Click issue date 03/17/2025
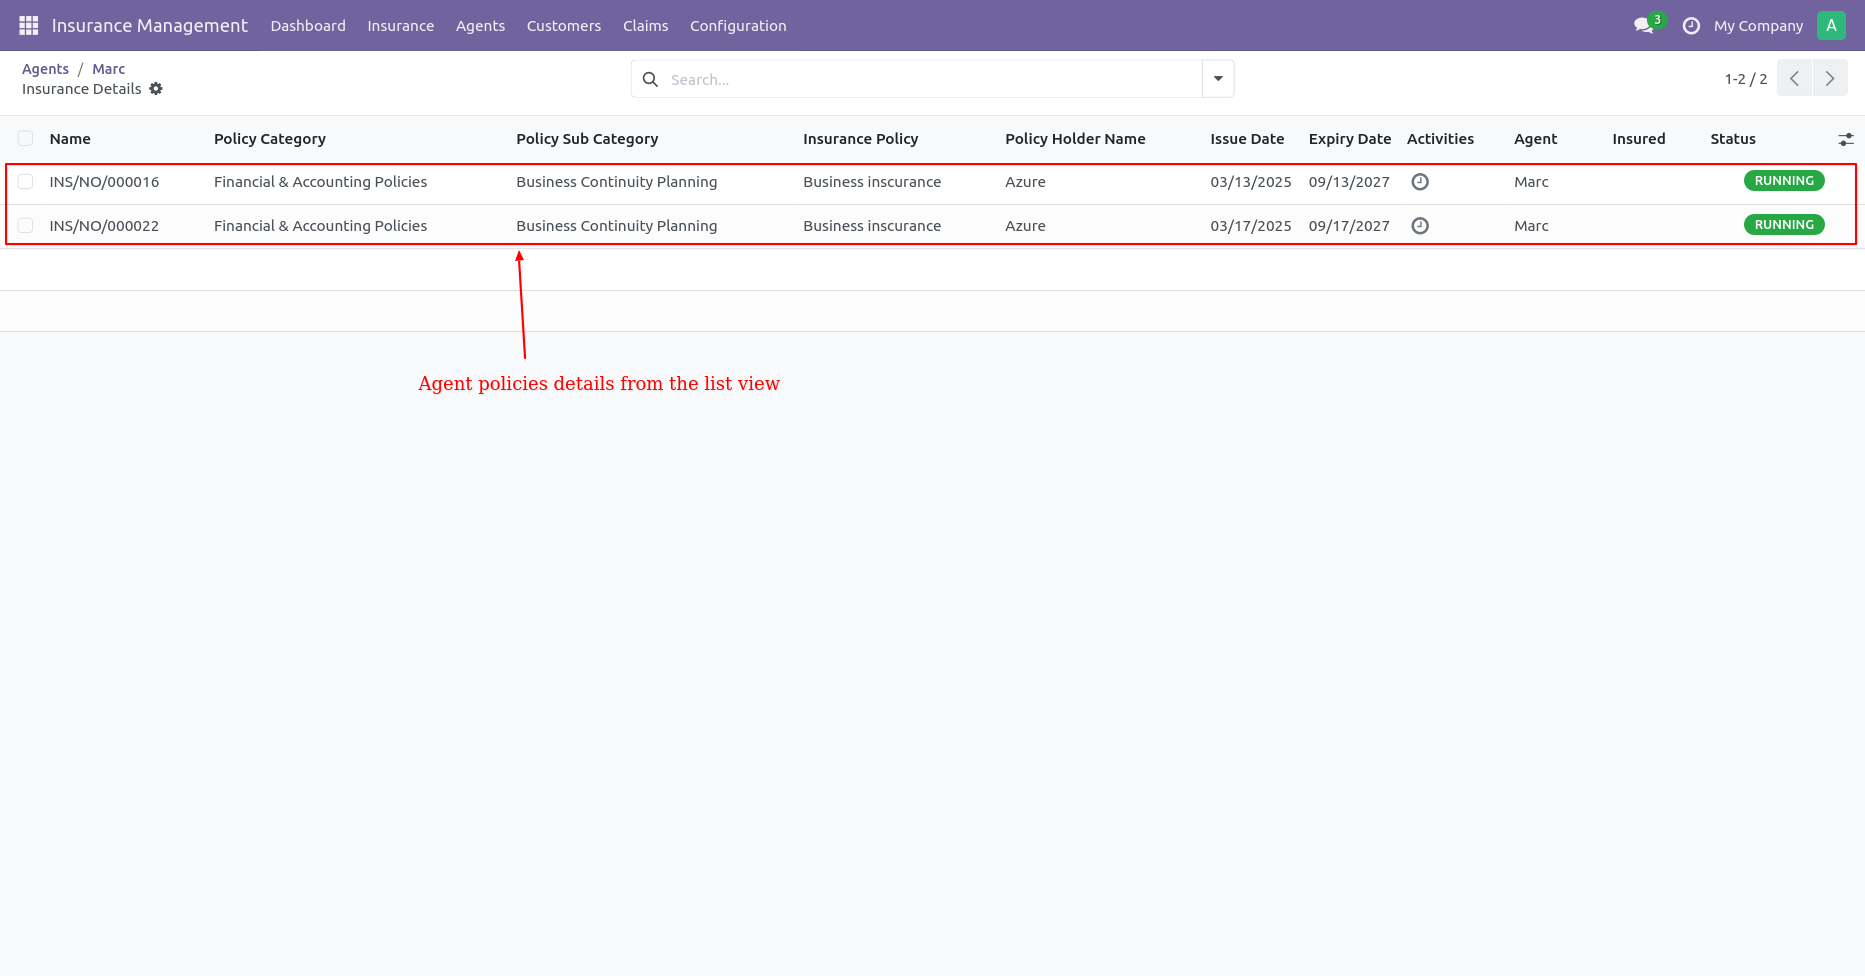The height and width of the screenshot is (976, 1865). point(1251,226)
